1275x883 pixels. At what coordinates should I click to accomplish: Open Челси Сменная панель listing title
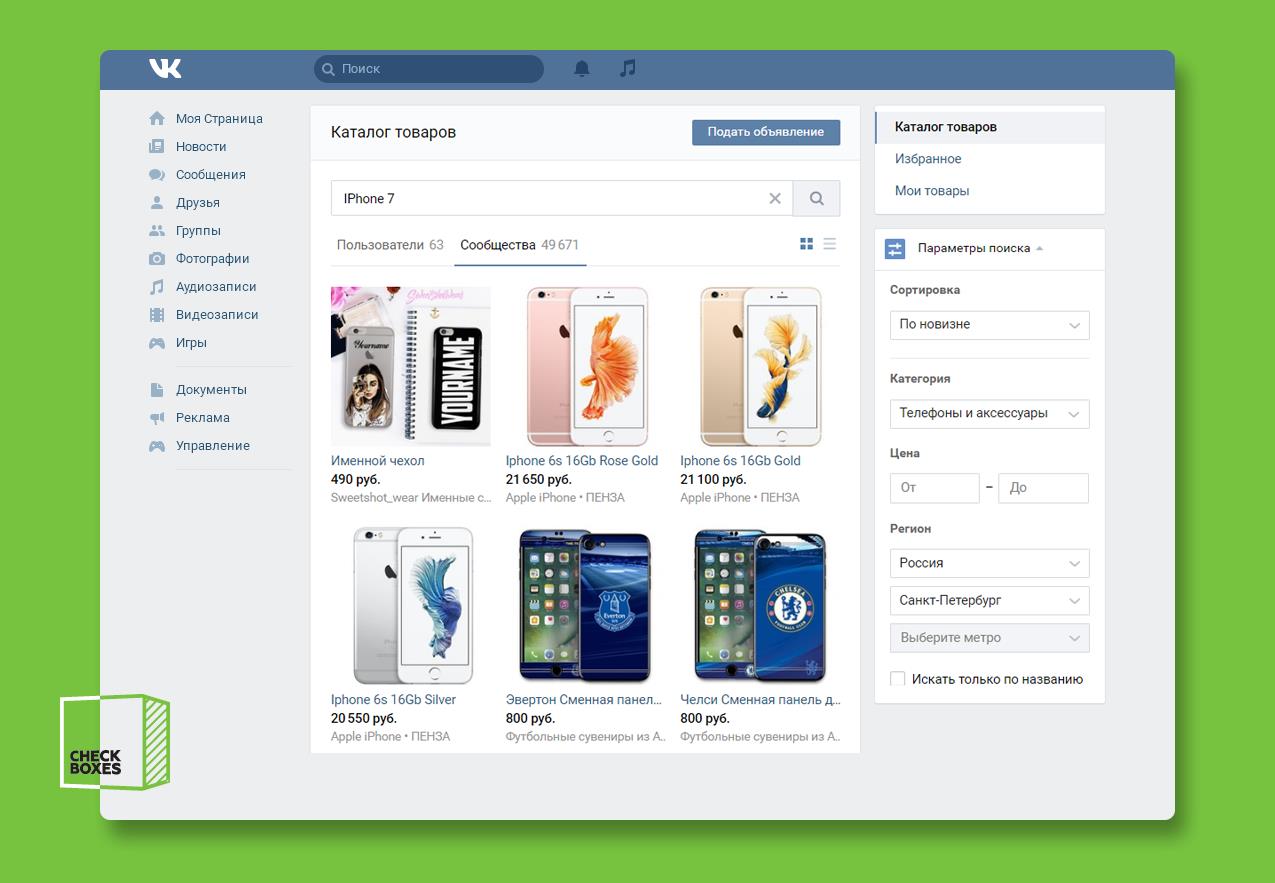760,699
